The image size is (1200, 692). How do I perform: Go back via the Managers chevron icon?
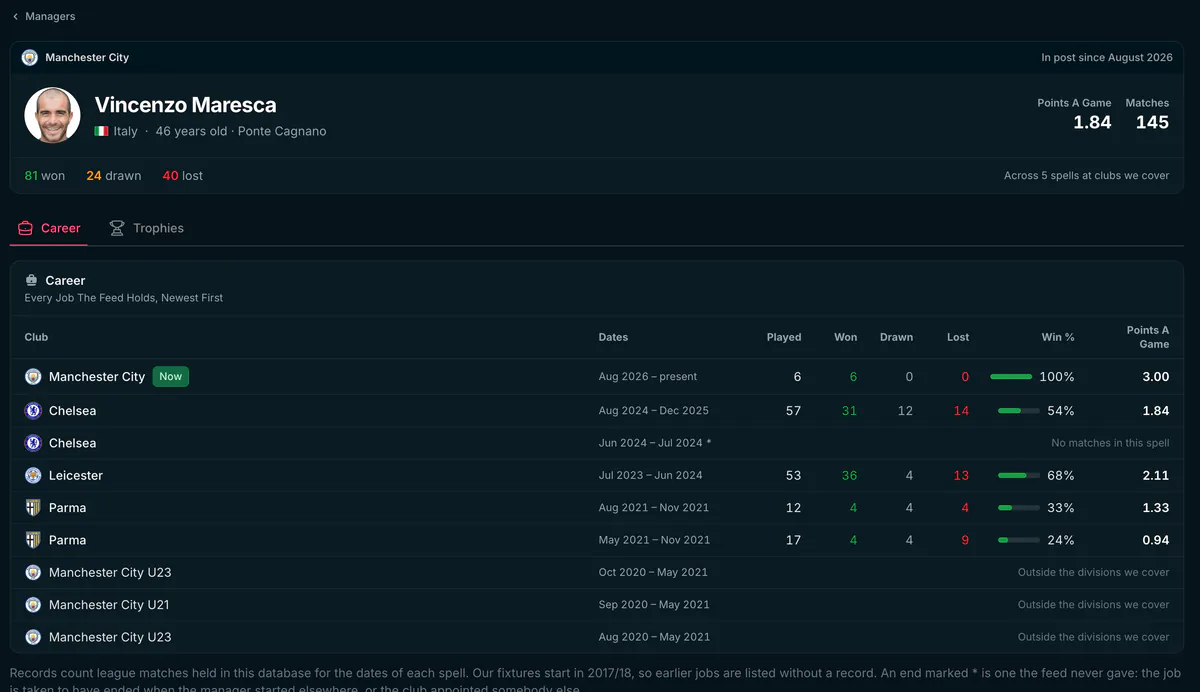(15, 16)
